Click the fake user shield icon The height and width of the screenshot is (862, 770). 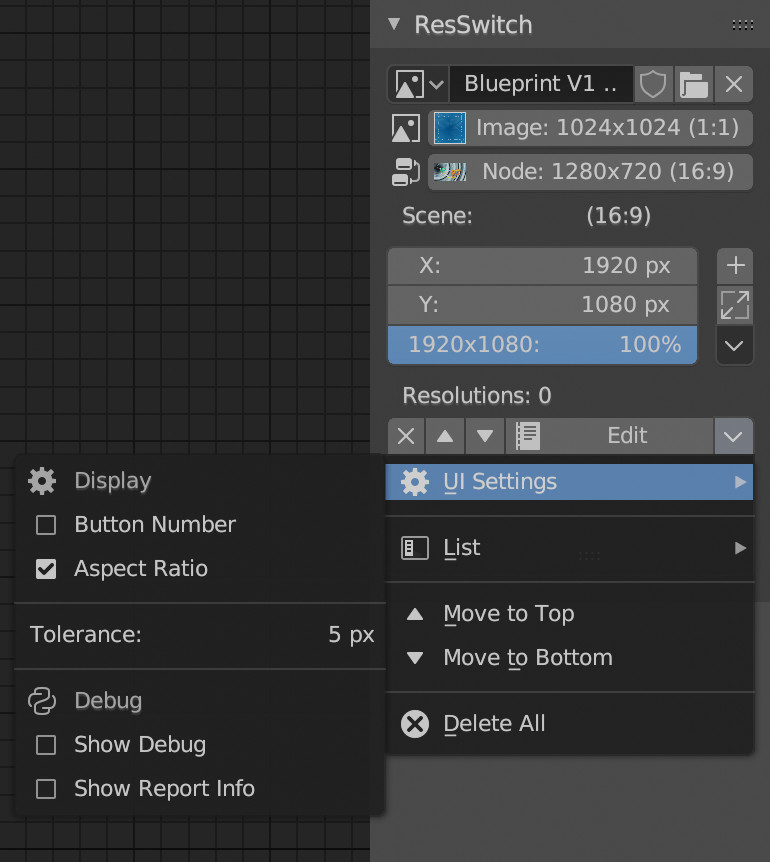pos(653,85)
